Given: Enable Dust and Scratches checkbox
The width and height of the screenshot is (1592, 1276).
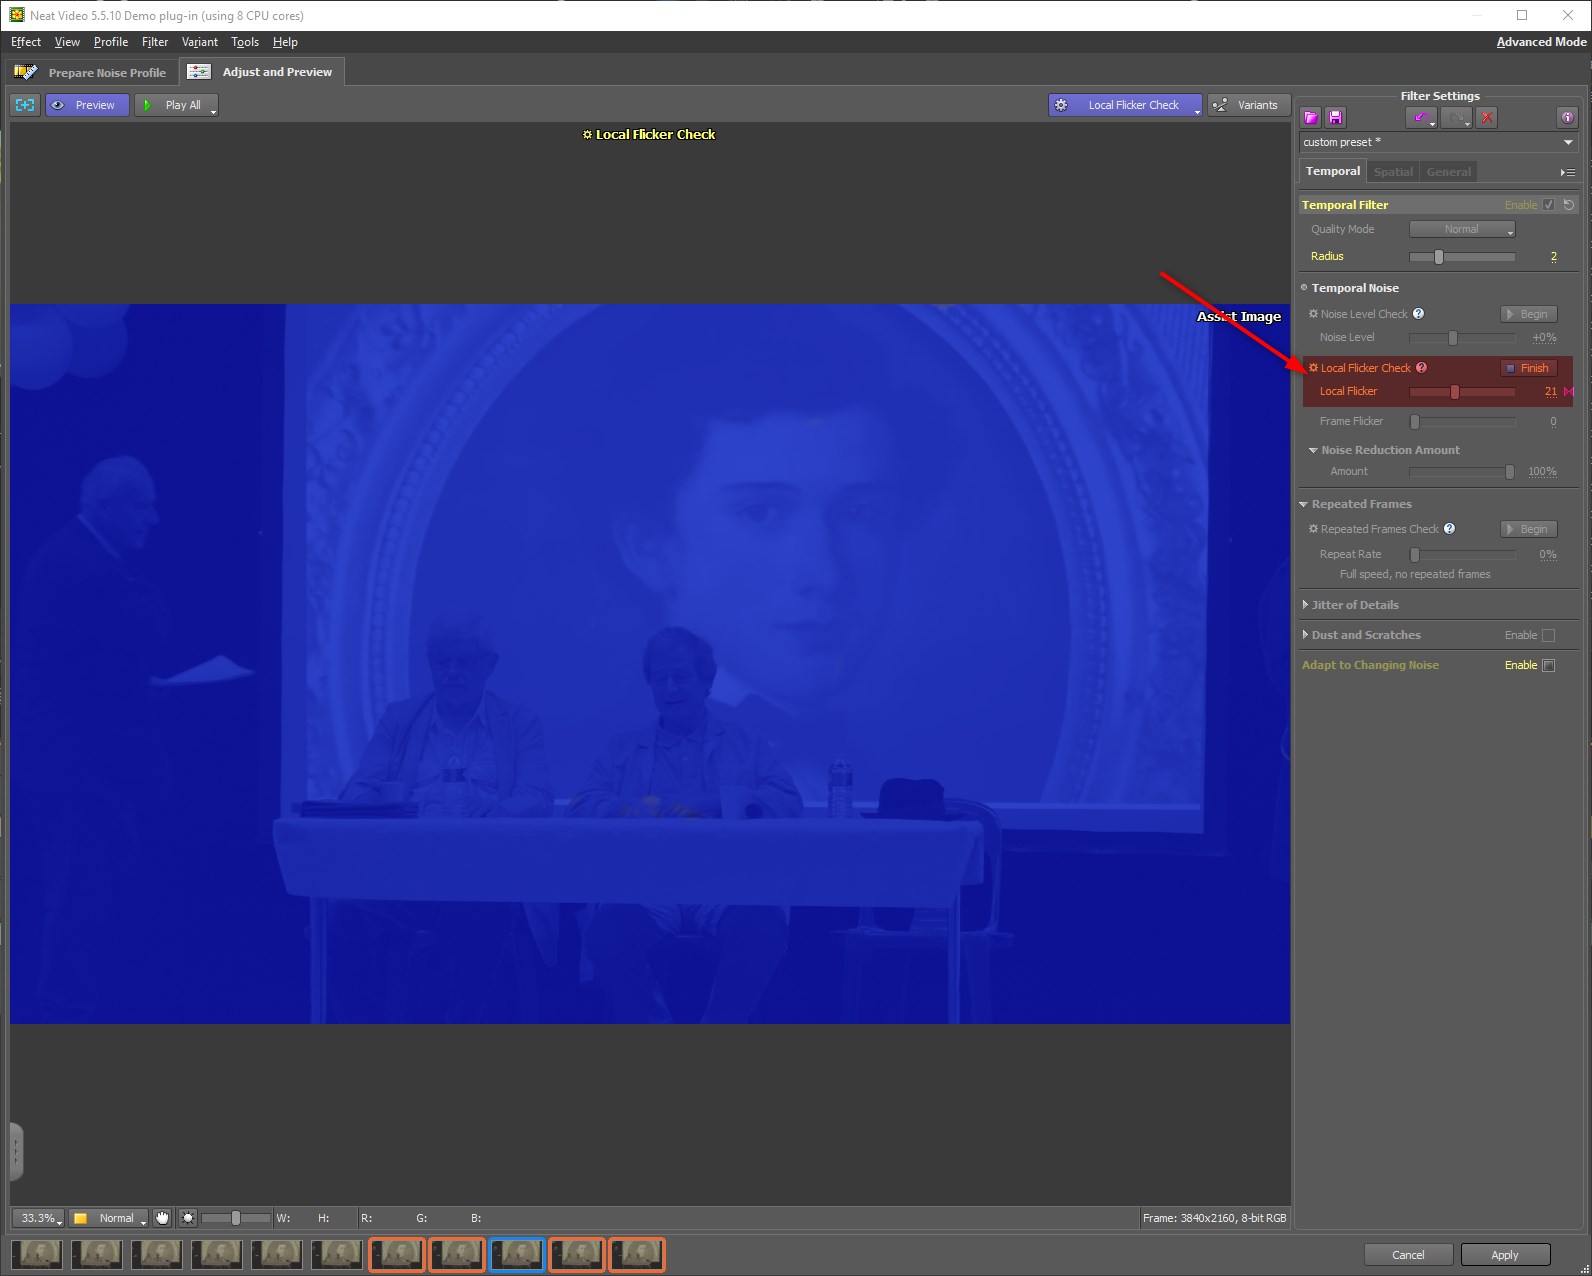Looking at the screenshot, I should [x=1548, y=635].
